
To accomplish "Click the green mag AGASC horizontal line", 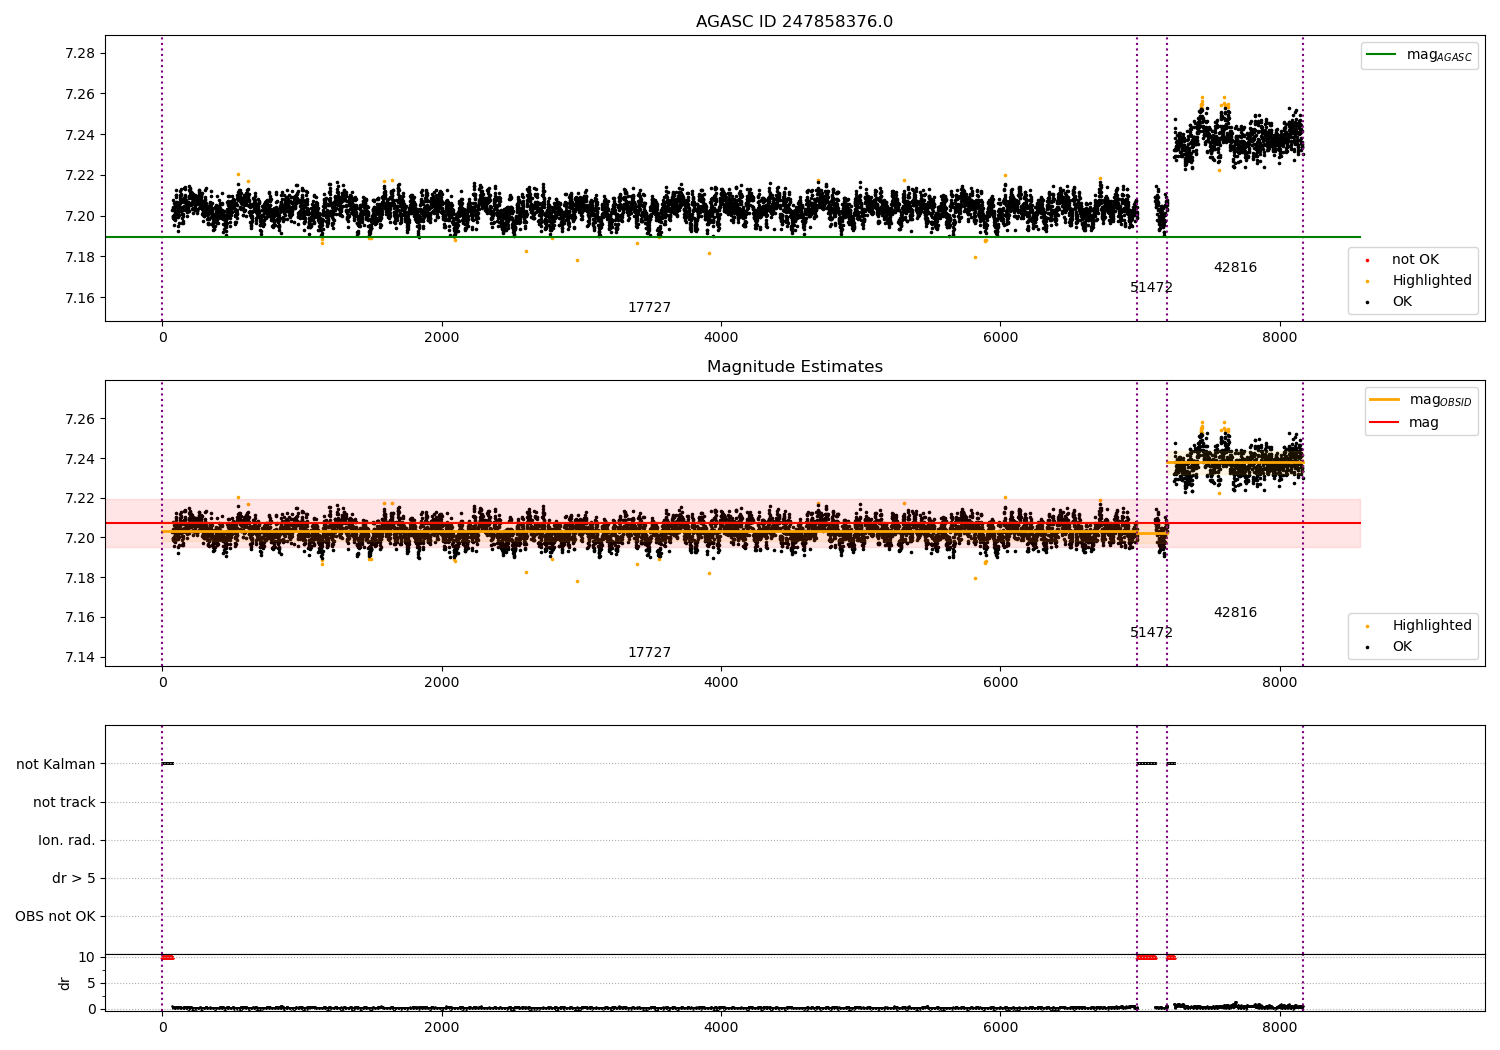I will coord(732,237).
